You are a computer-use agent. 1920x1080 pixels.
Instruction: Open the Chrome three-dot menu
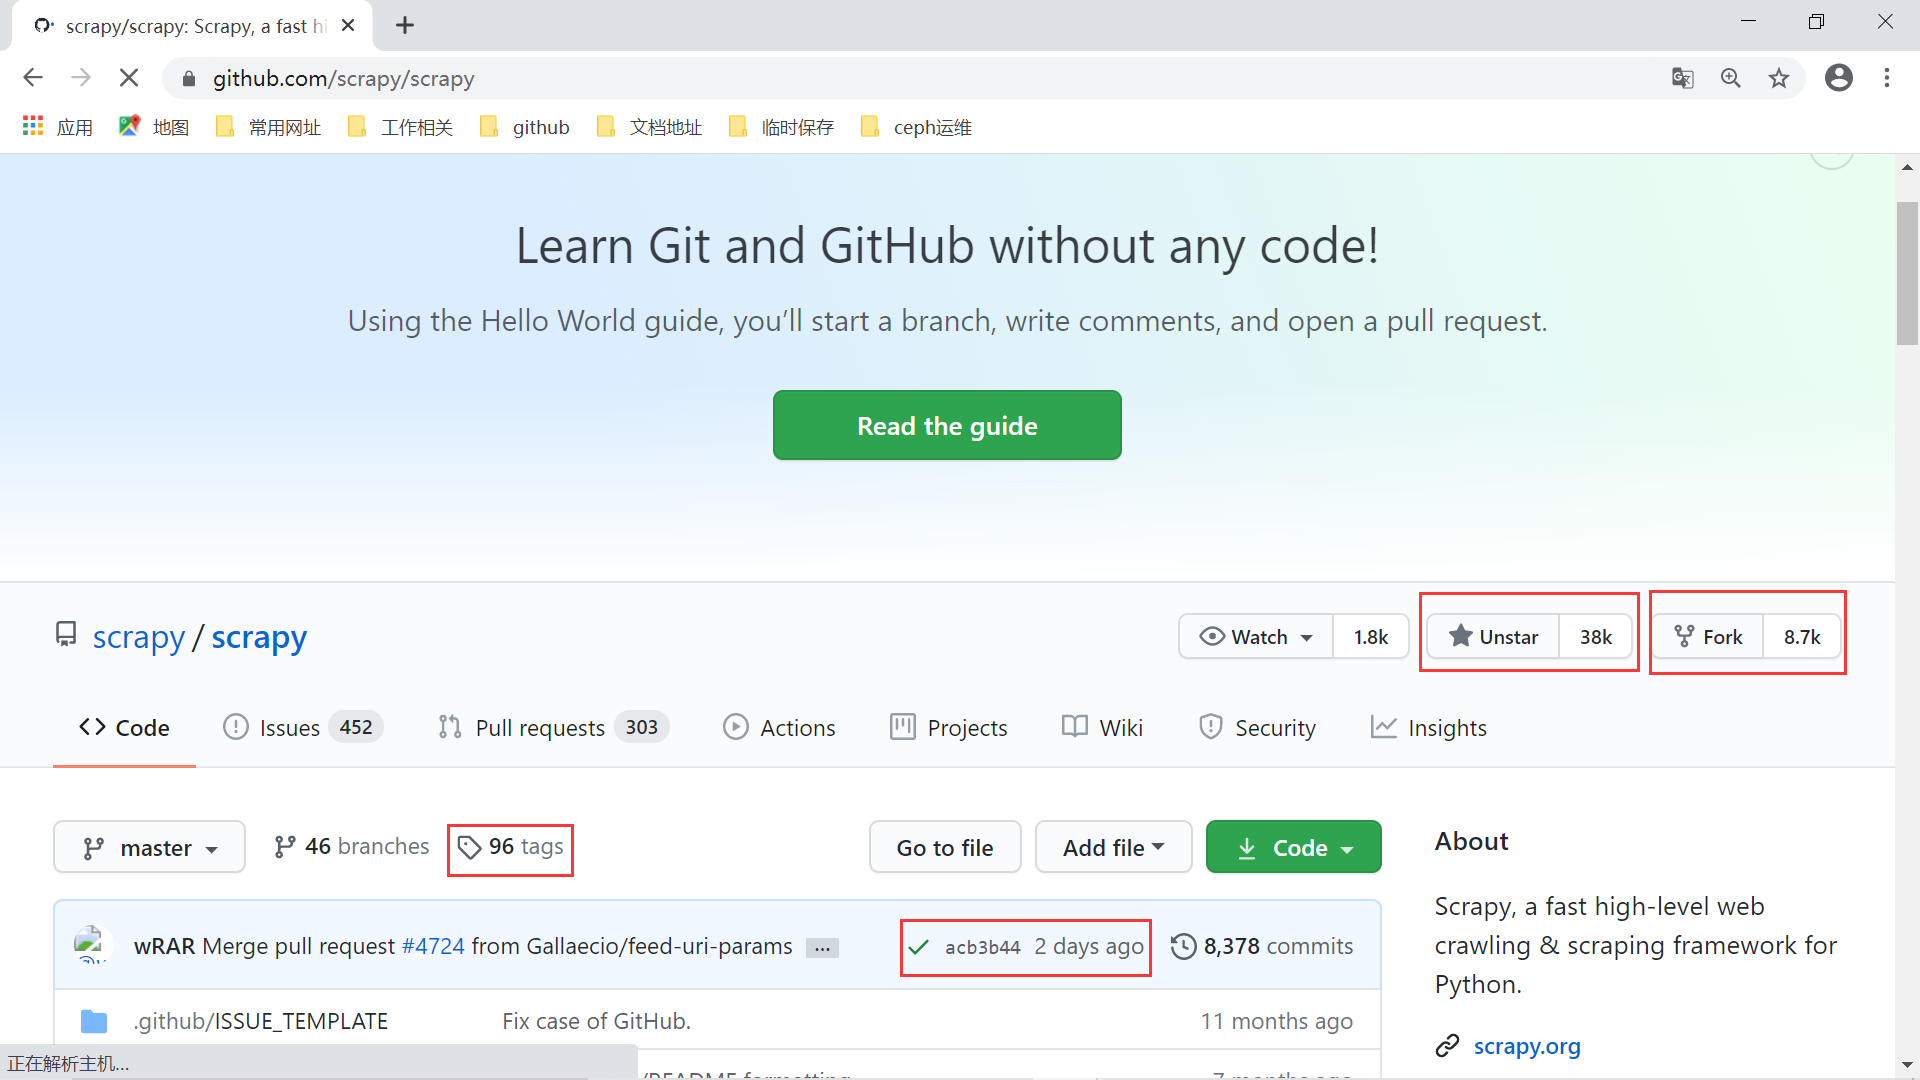tap(1887, 78)
